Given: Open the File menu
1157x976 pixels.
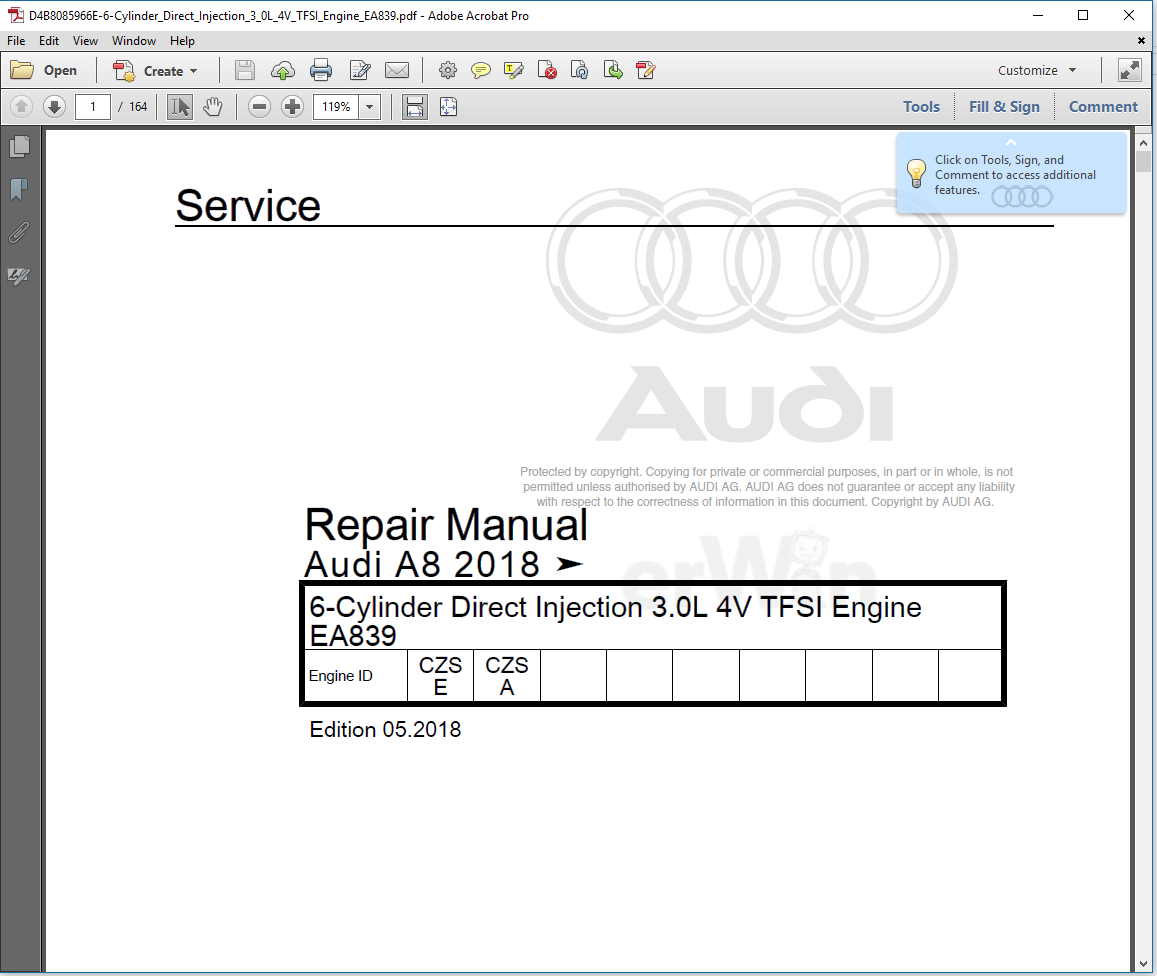Looking at the screenshot, I should coord(16,41).
